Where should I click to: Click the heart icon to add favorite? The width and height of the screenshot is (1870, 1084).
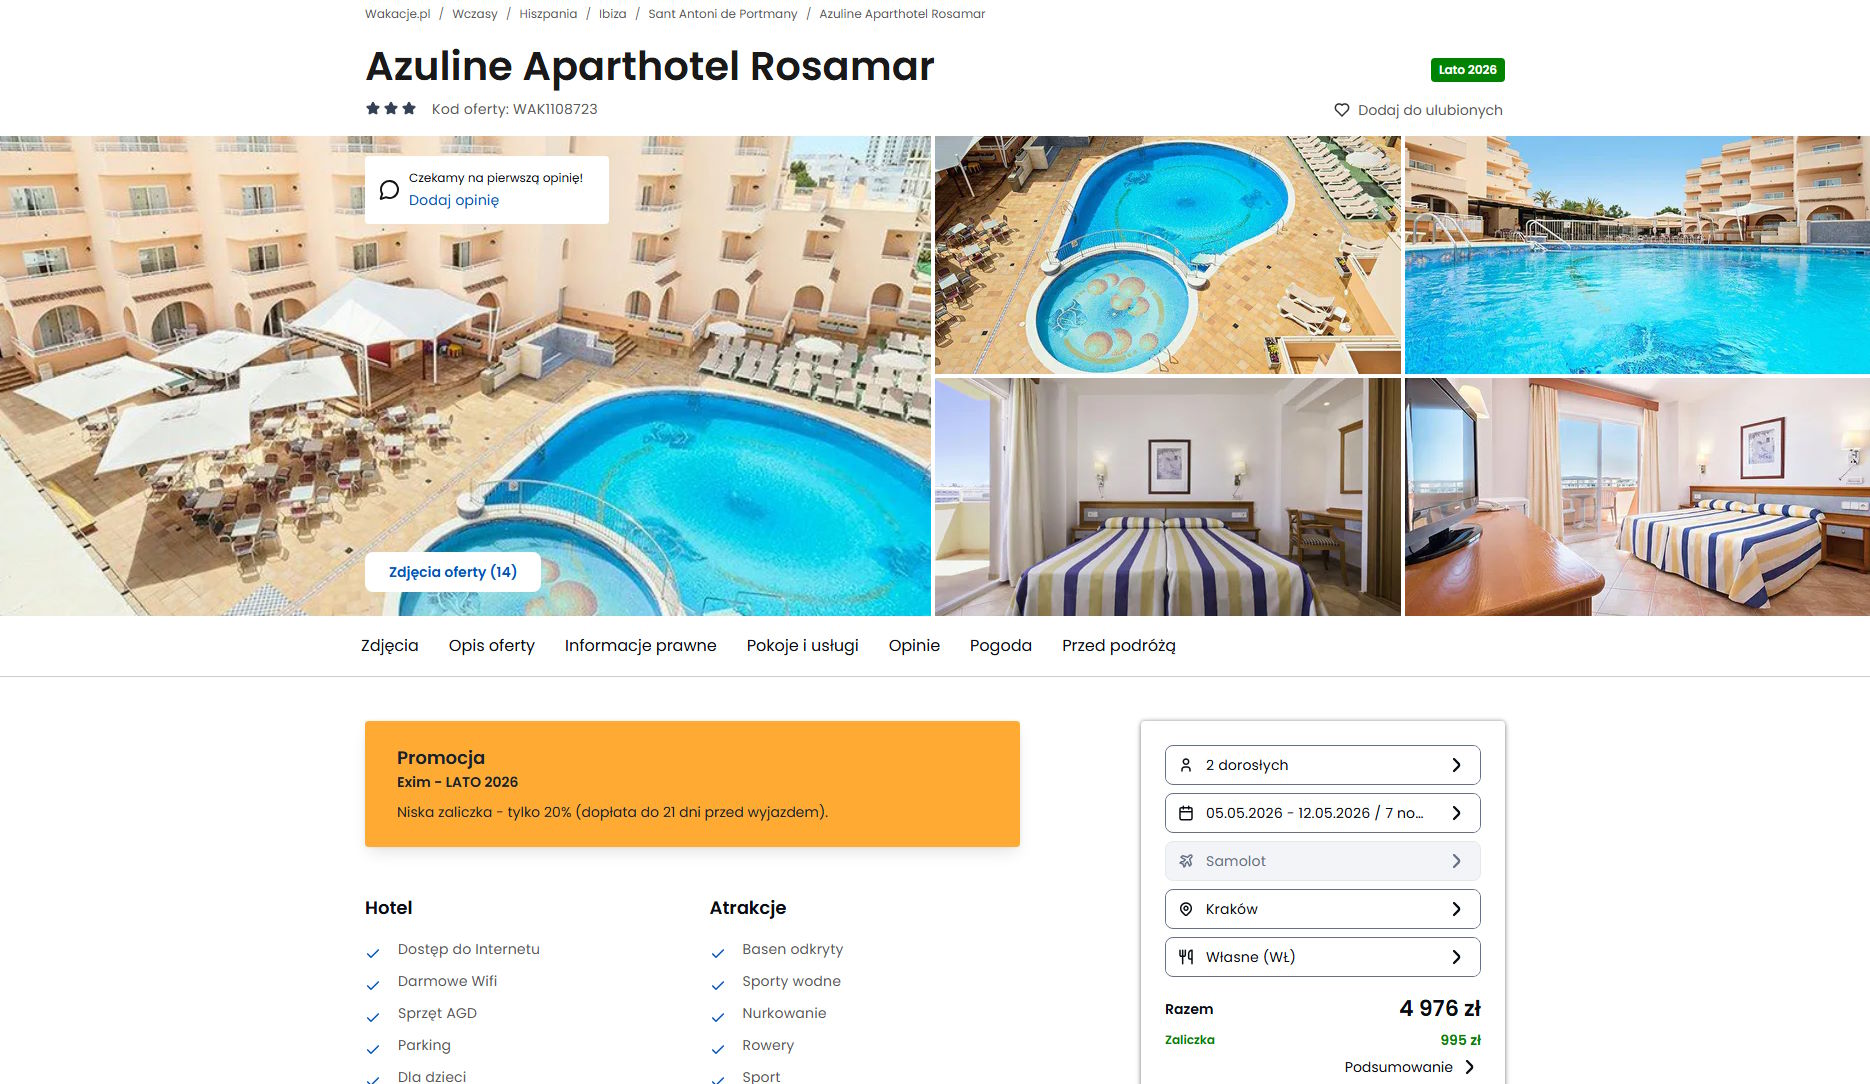coord(1342,110)
